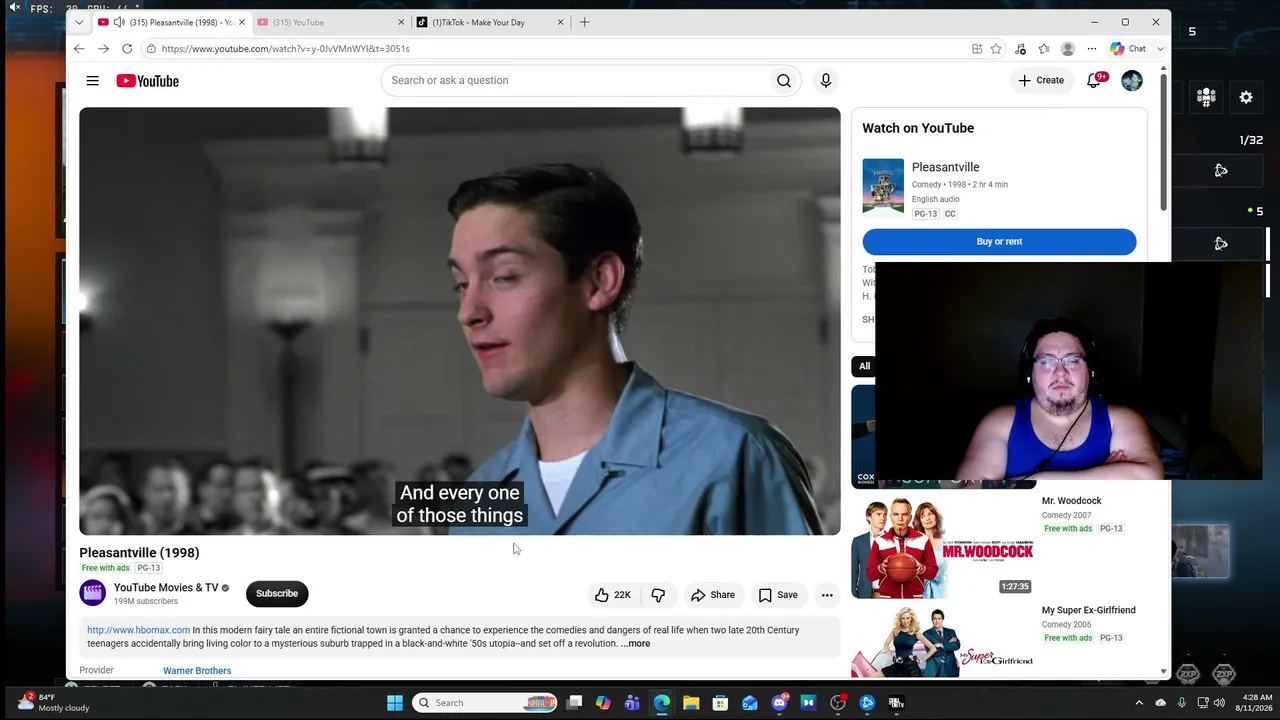Show hidden system tray icons
The image size is (1280, 720).
click(x=1139, y=703)
